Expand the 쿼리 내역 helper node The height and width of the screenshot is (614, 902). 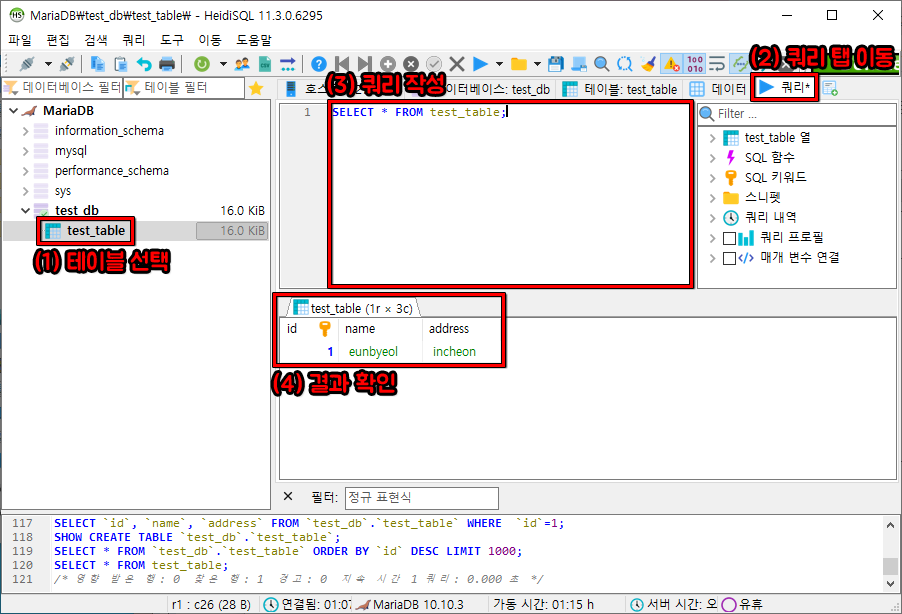[713, 218]
